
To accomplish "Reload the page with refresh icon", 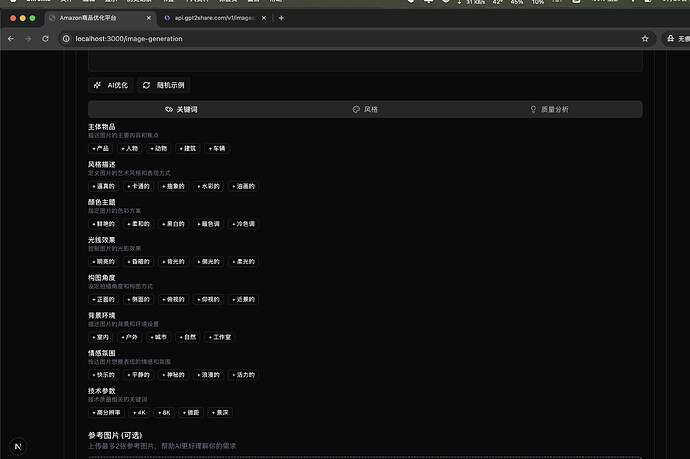I will pyautogui.click(x=45, y=39).
